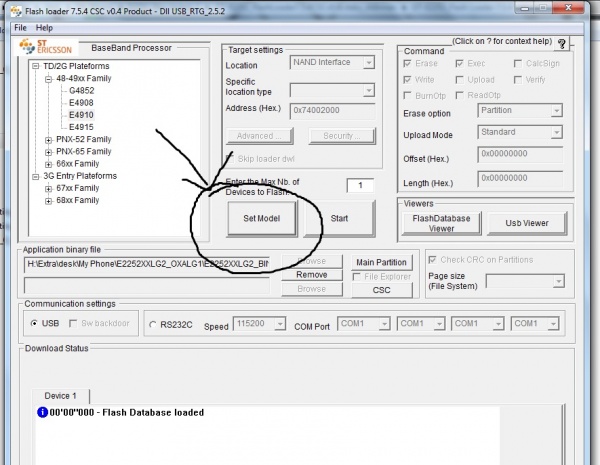This screenshot has width=600, height=465.
Task: Click the ST Ericsson logo
Action: point(46,47)
